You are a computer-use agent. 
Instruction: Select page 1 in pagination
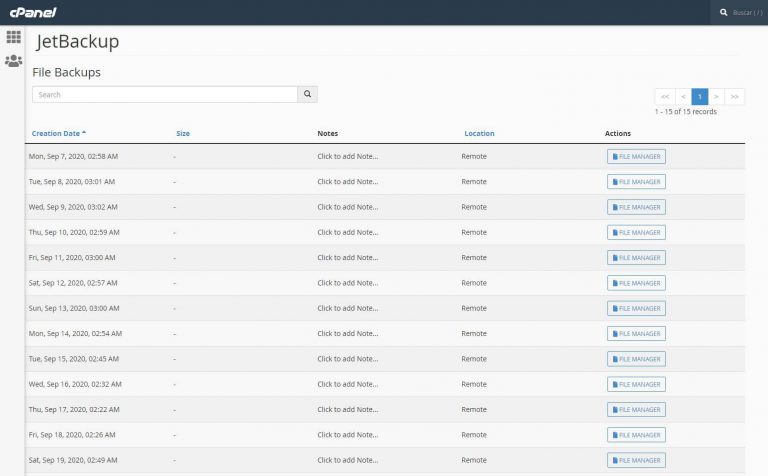pos(700,96)
